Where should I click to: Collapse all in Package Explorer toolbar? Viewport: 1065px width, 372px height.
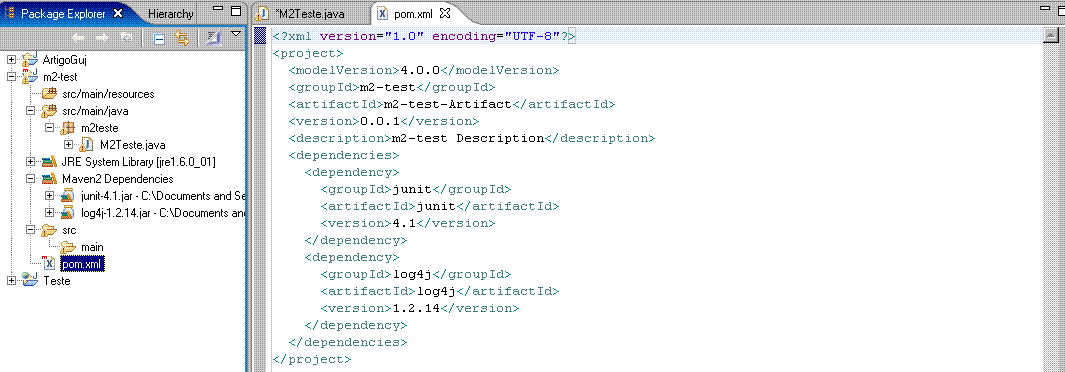159,39
